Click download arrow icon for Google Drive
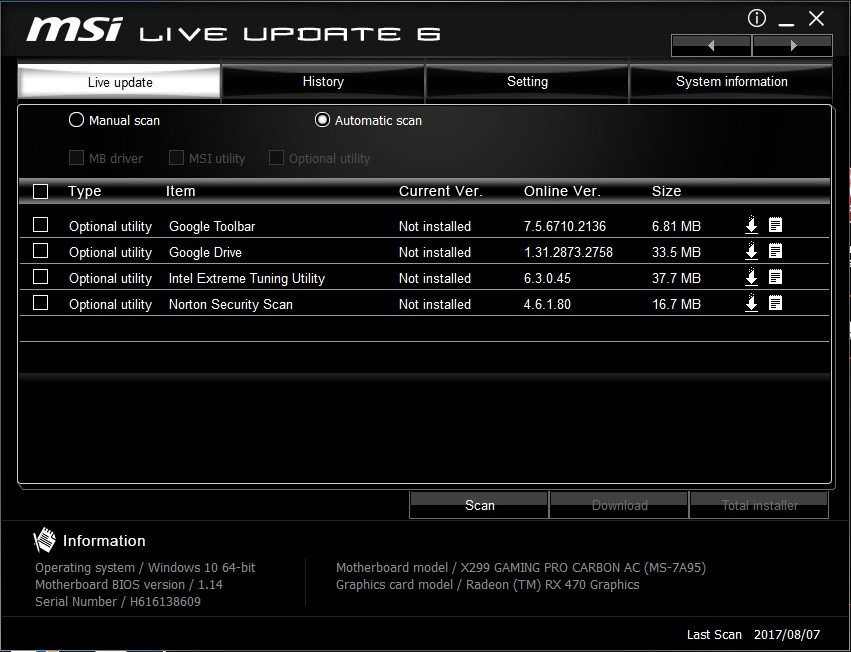The width and height of the screenshot is (851, 652). coord(751,251)
